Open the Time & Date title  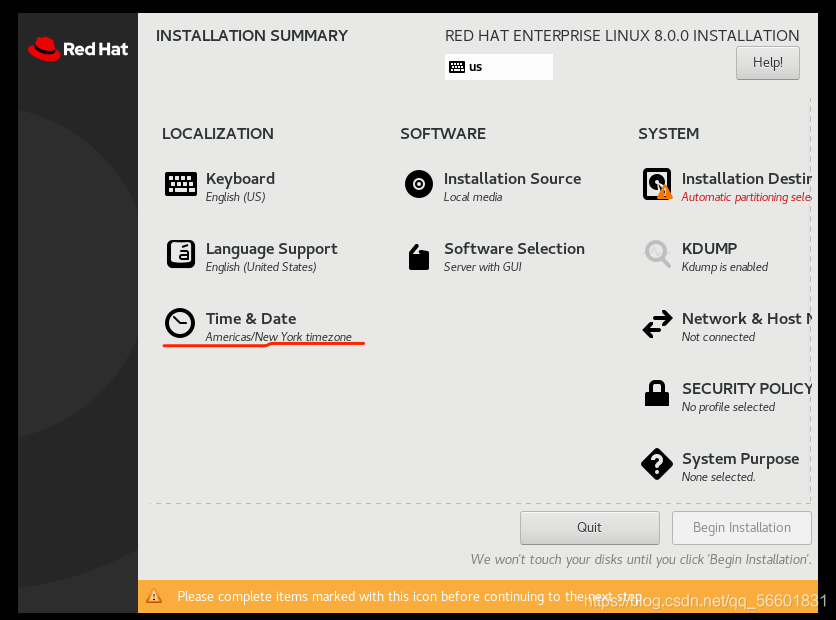point(251,319)
